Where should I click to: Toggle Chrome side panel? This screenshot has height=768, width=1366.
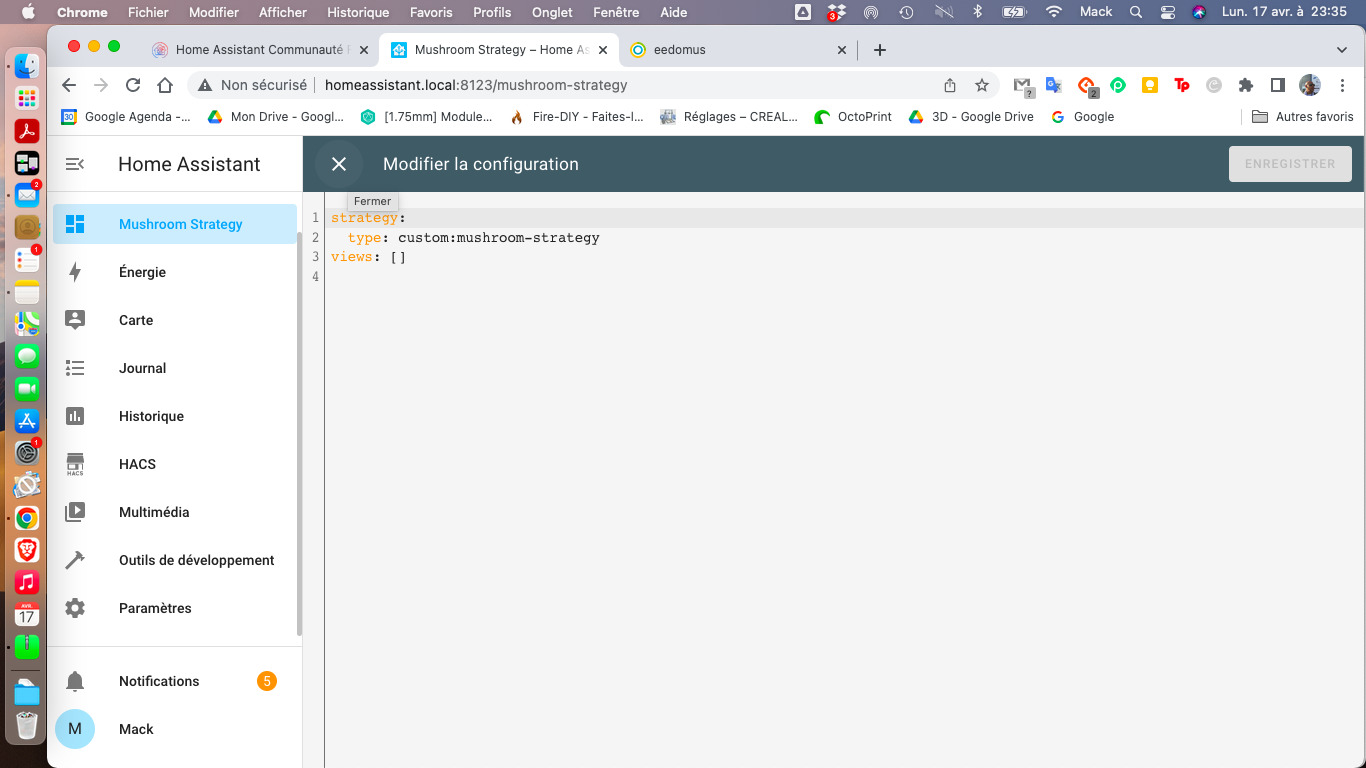1277,85
